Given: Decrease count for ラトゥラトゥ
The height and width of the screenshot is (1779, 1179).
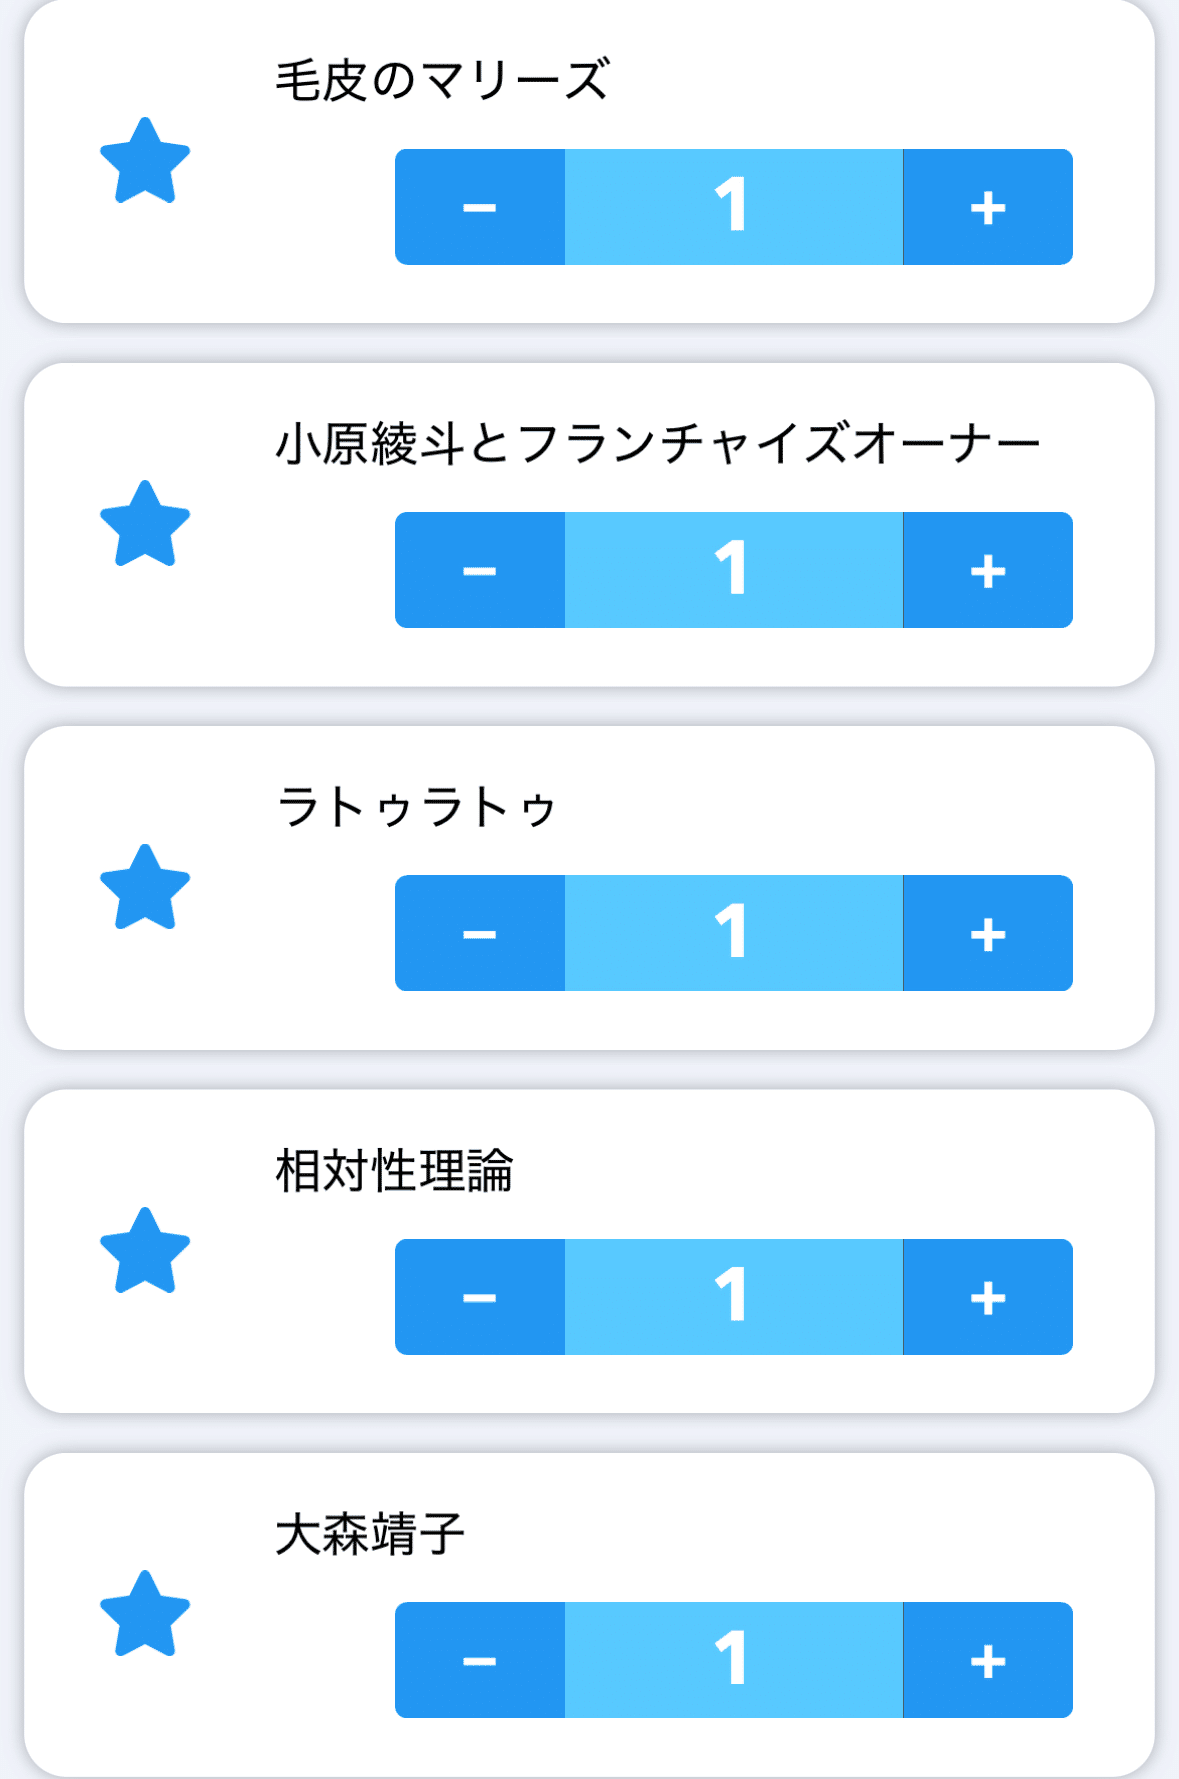Looking at the screenshot, I should click(480, 933).
